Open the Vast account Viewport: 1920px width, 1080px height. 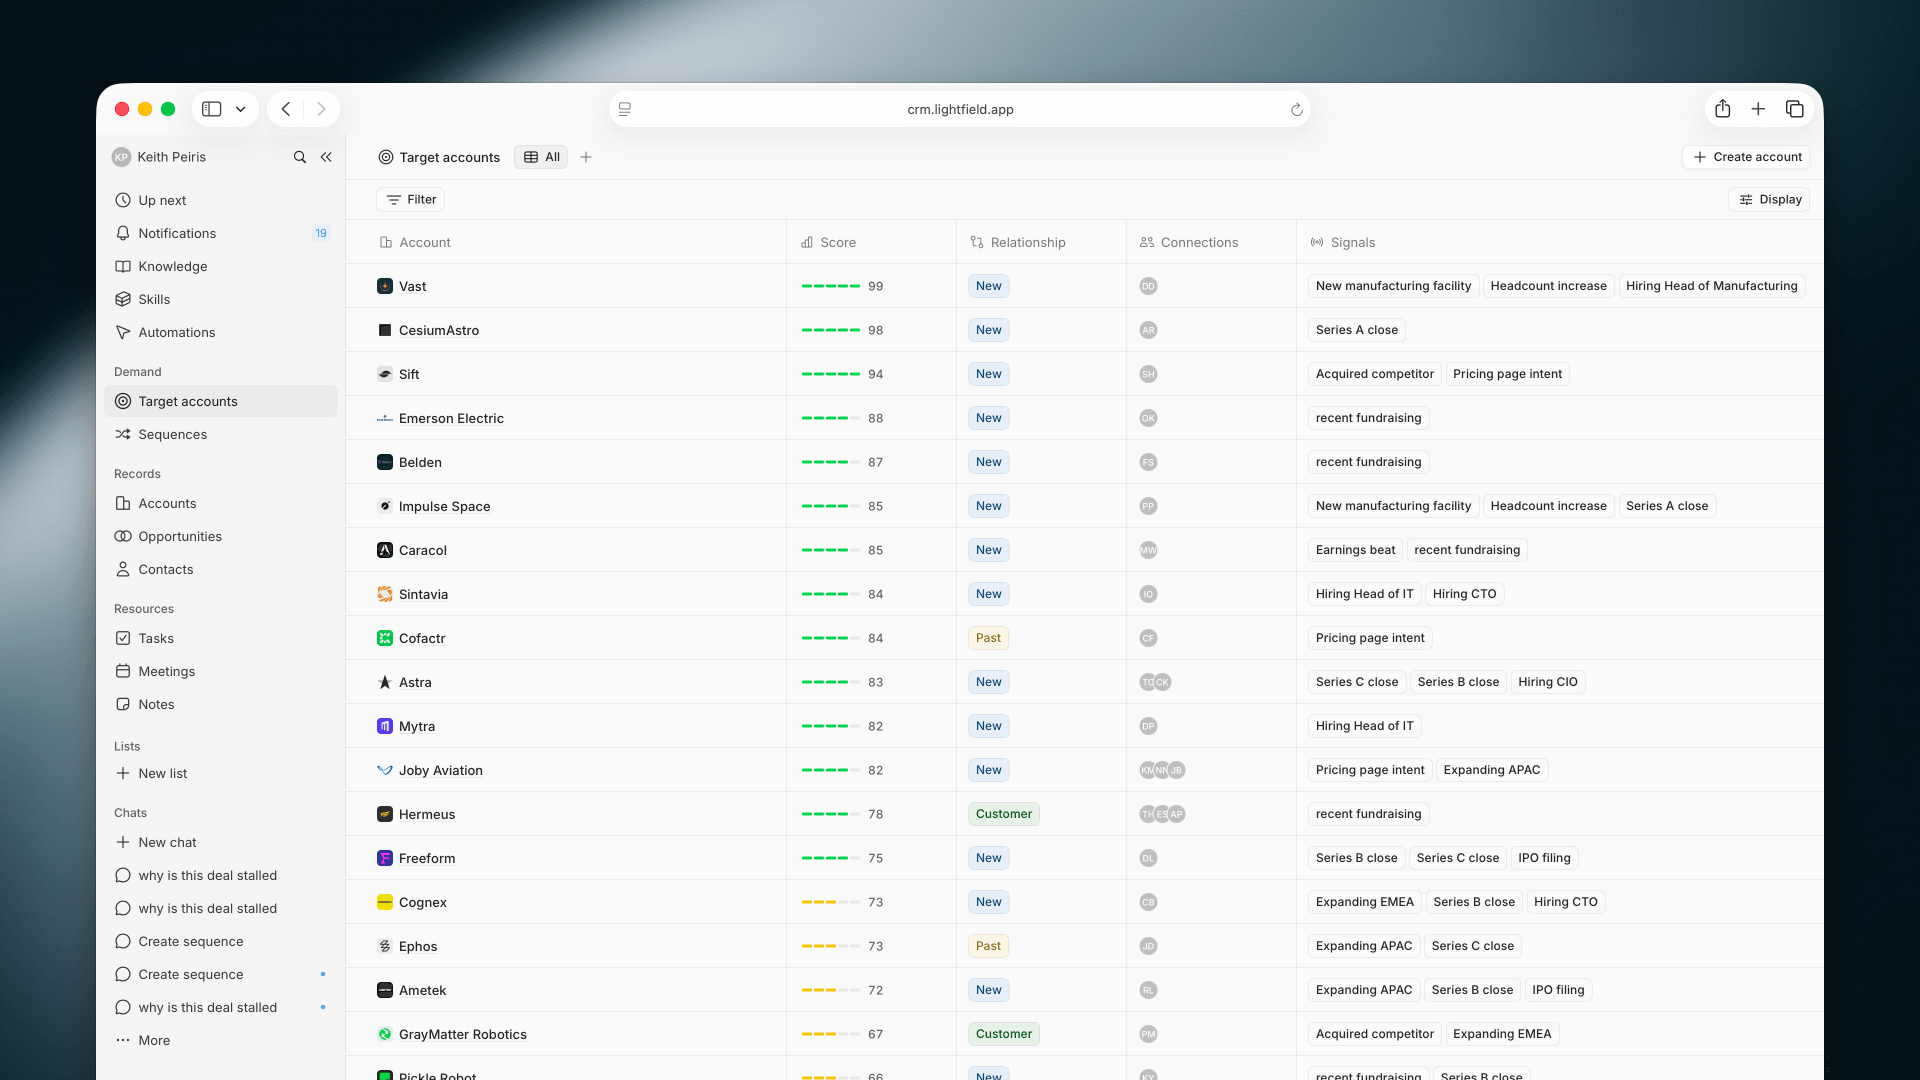pos(413,286)
